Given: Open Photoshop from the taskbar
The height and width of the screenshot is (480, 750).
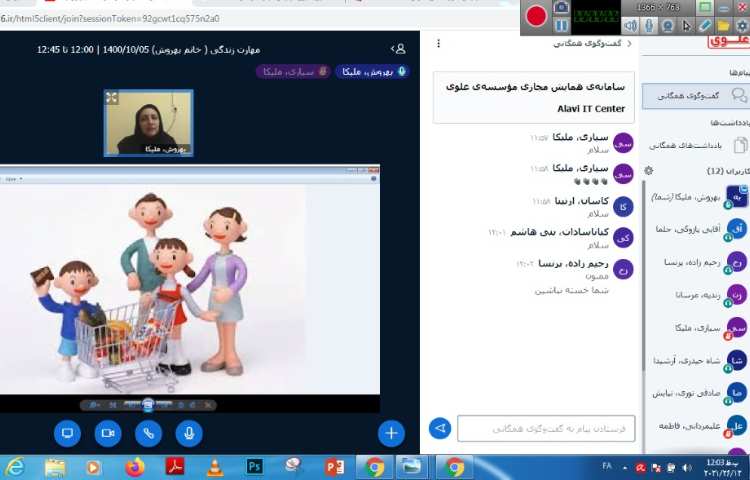Looking at the screenshot, I should [x=254, y=467].
